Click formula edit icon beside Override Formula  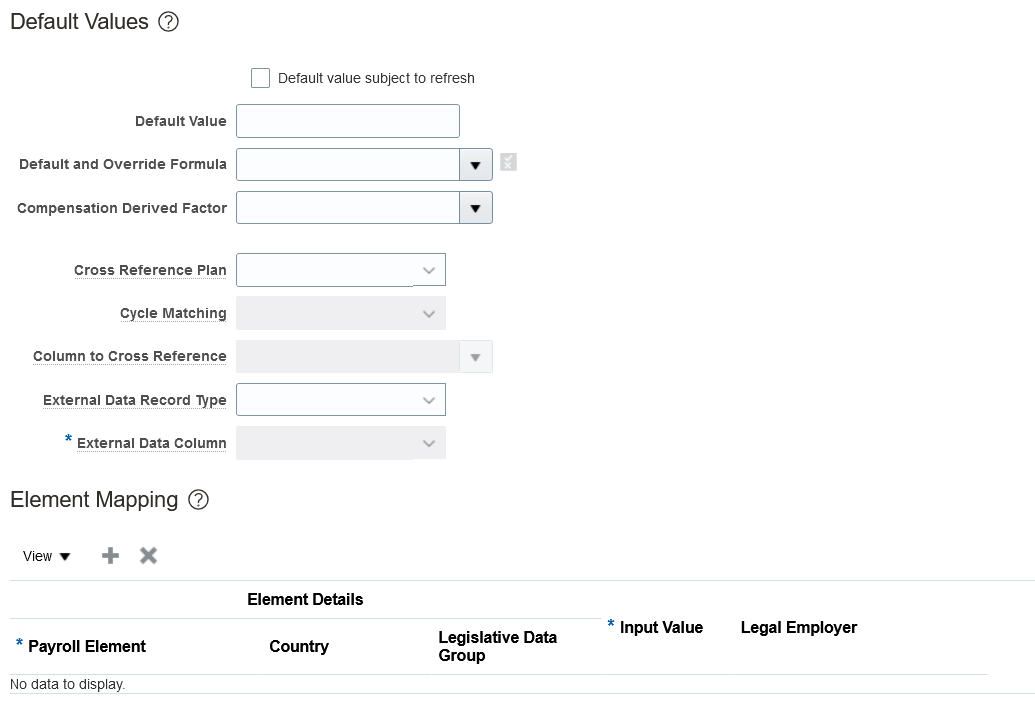(x=509, y=162)
